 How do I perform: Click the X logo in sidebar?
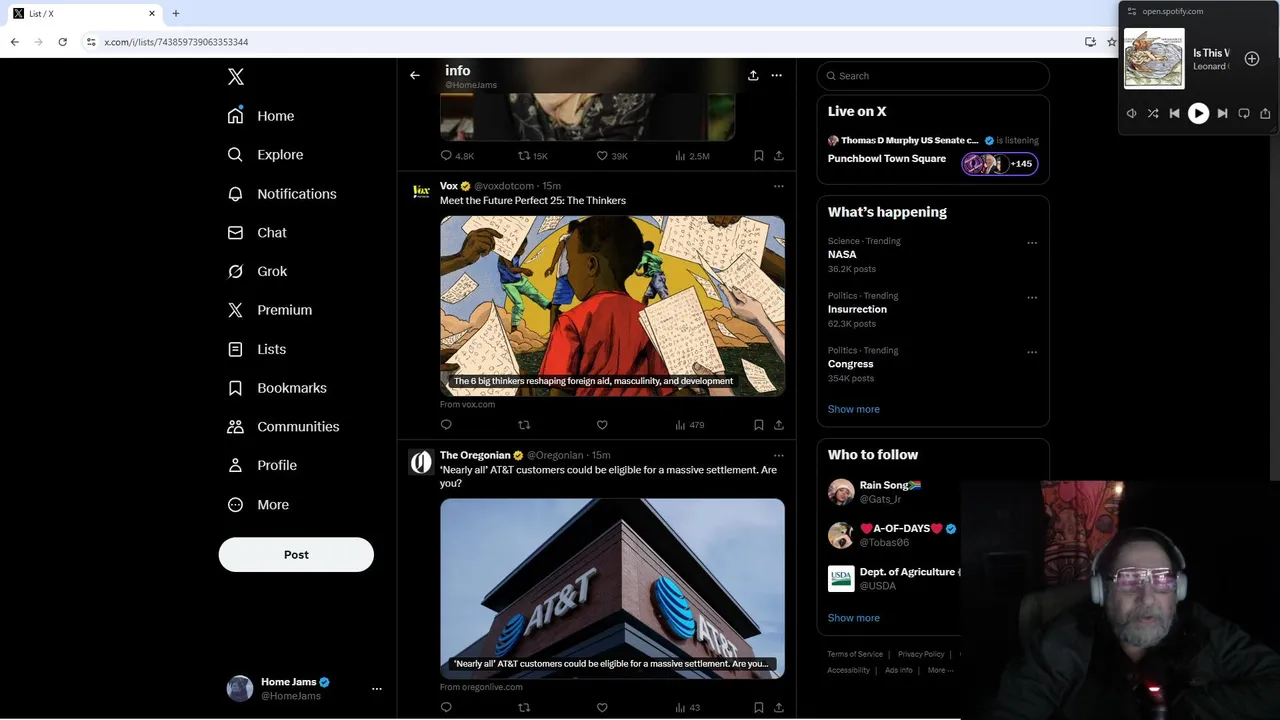(x=236, y=77)
